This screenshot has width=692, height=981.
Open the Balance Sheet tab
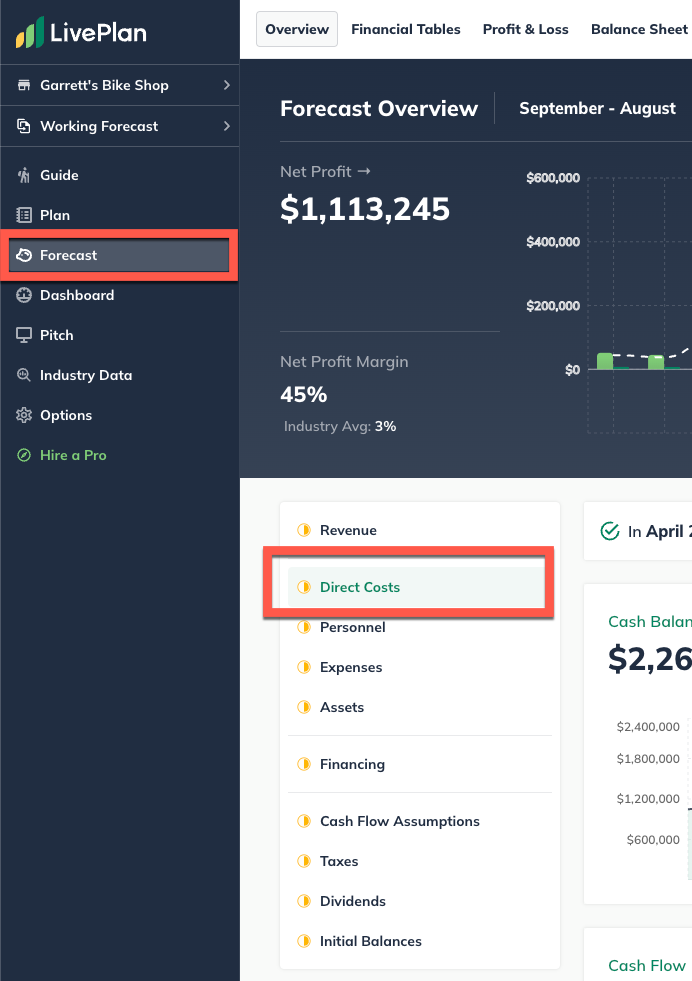(639, 29)
